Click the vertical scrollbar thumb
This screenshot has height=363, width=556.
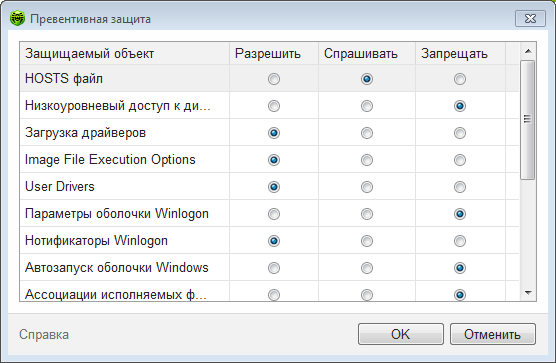528,120
